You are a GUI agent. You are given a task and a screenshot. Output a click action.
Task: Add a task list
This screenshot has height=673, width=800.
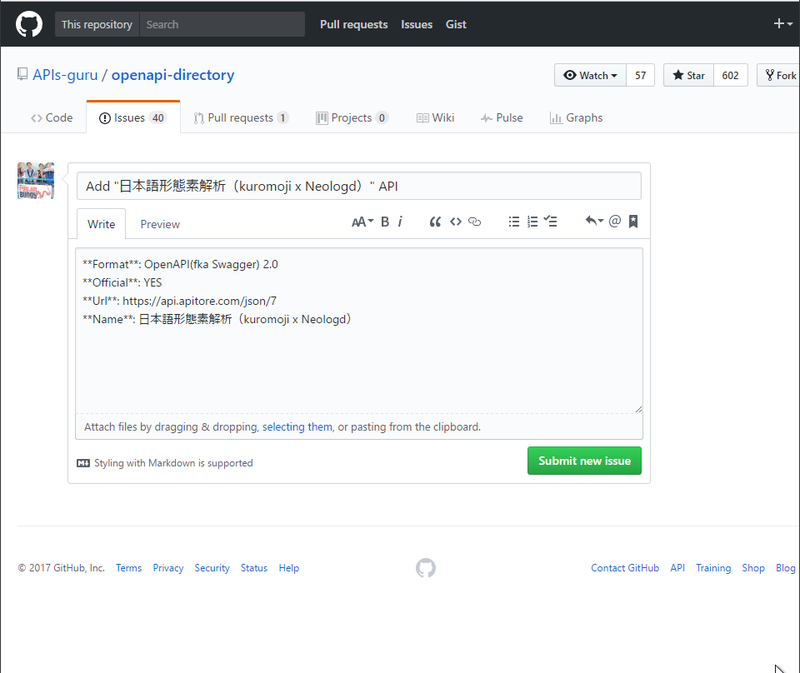551,221
